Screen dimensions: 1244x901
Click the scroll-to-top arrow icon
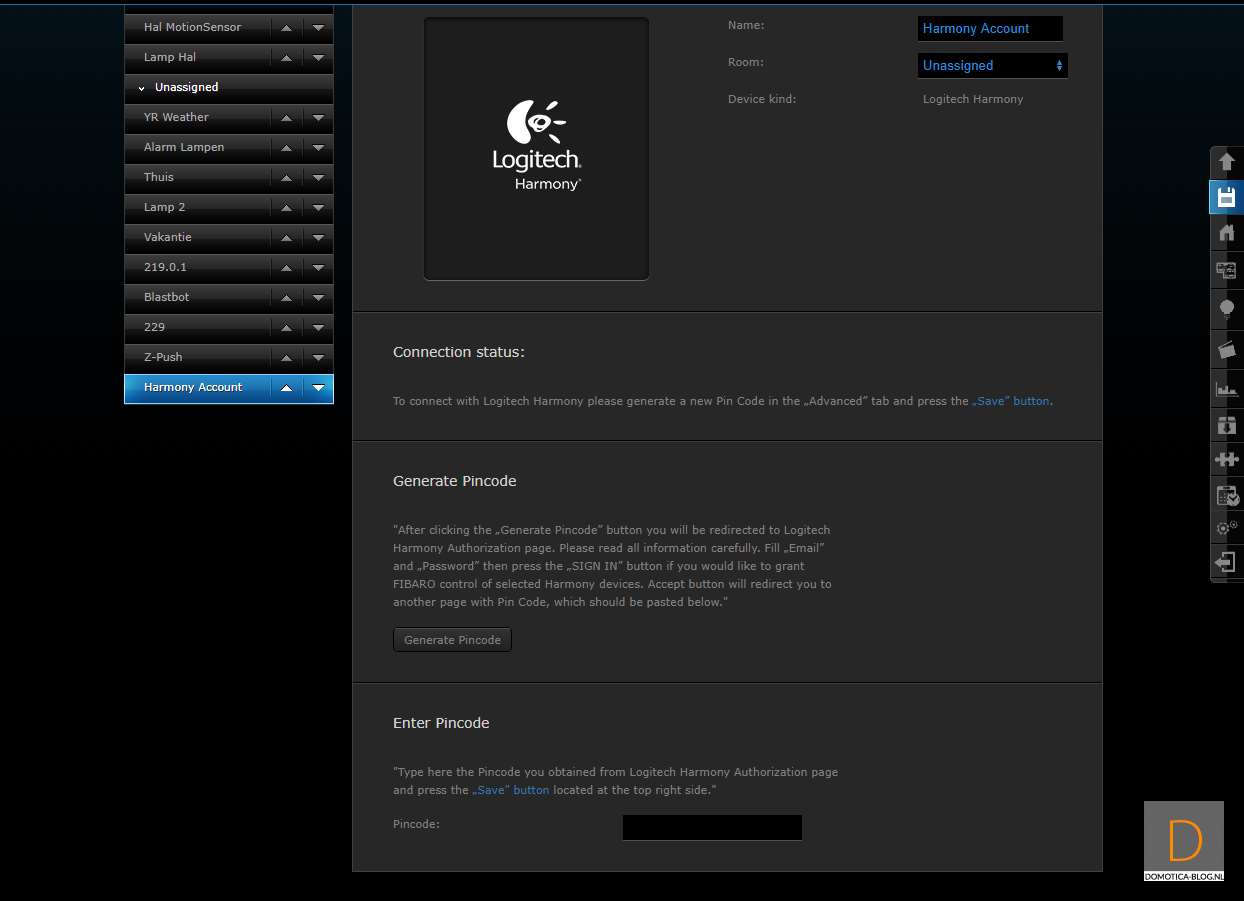point(1226,162)
